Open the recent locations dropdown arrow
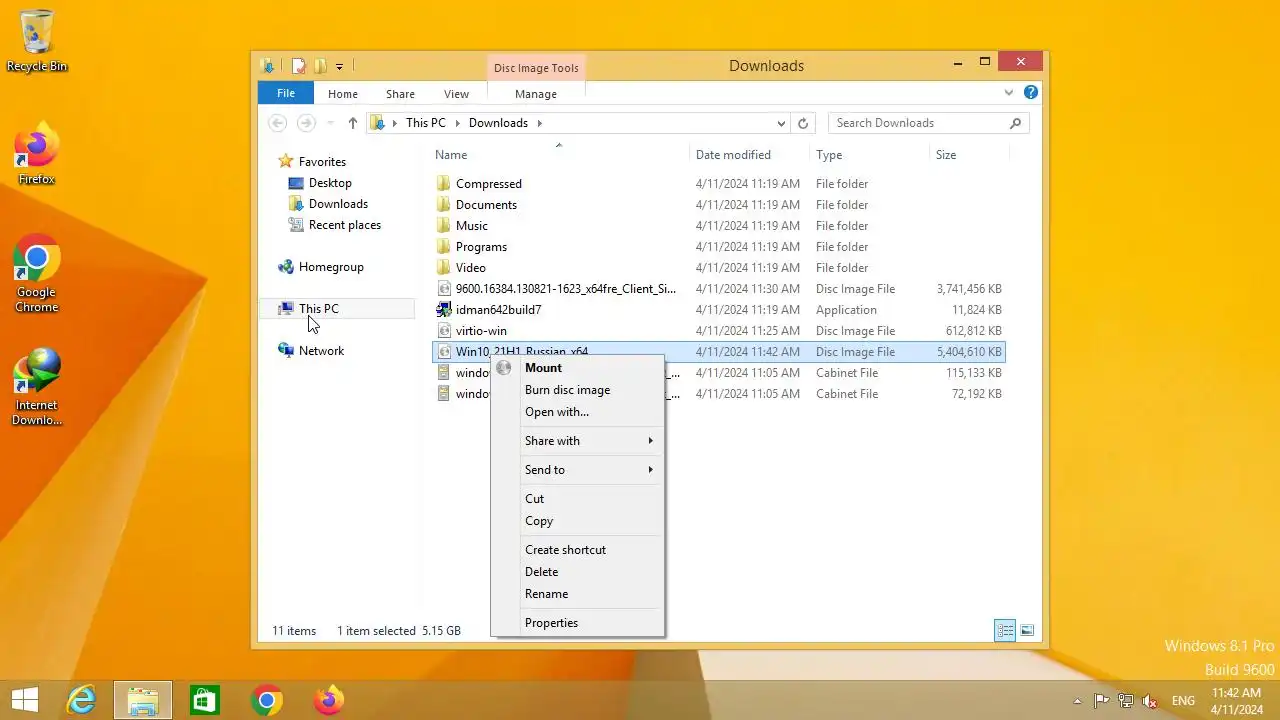Screen dimensions: 1280x720 click(x=330, y=123)
